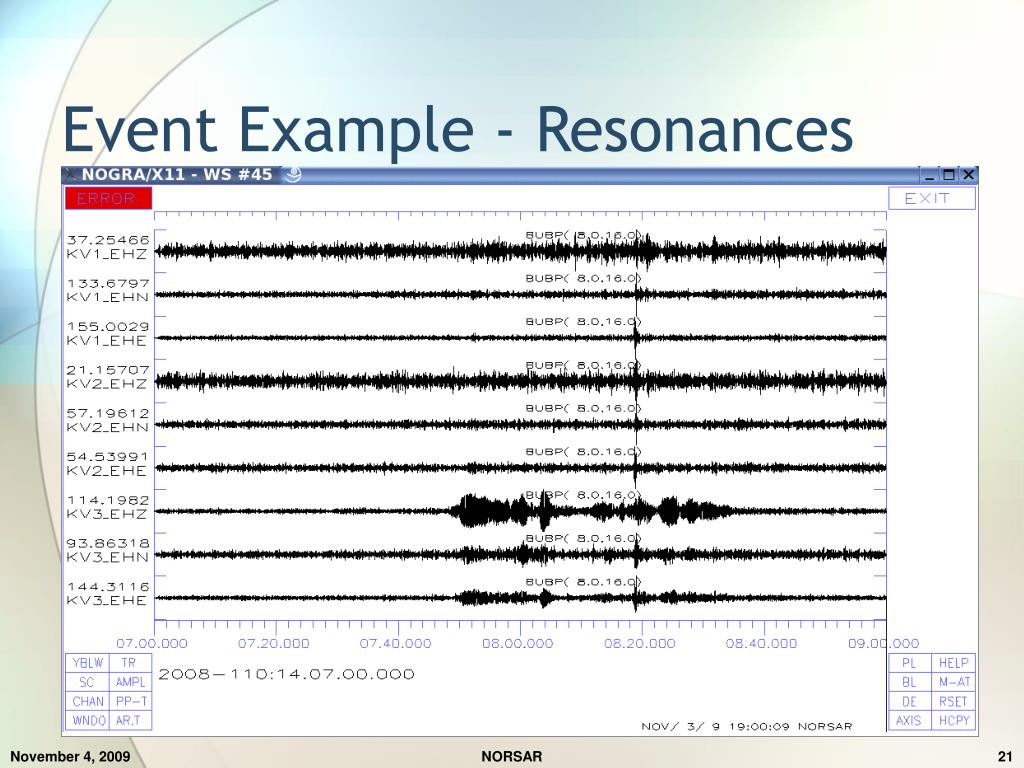The image size is (1024, 768).
Task: Select the KV3_EHE channel label
Action: pyautogui.click(x=106, y=600)
